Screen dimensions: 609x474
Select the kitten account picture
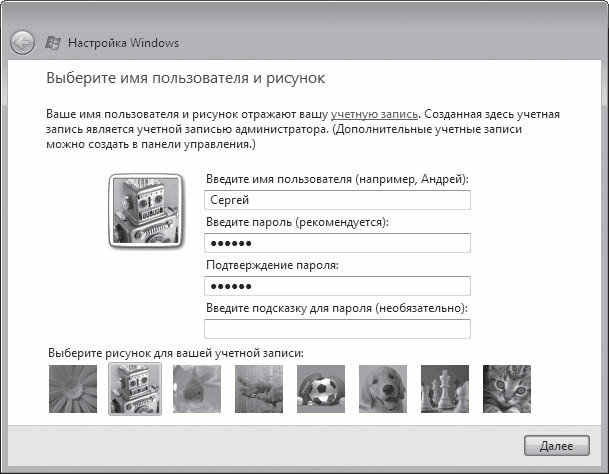pos(507,388)
